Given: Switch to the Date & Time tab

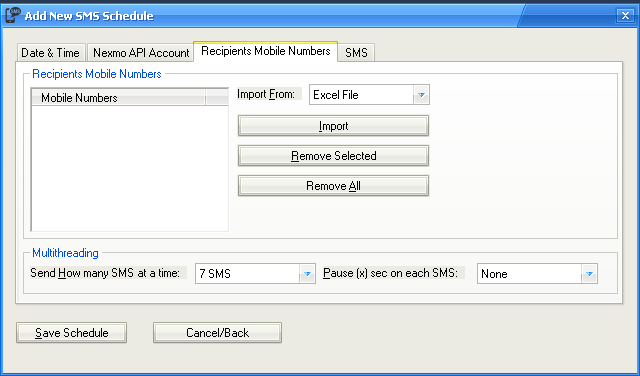Looking at the screenshot, I should coord(51,53).
